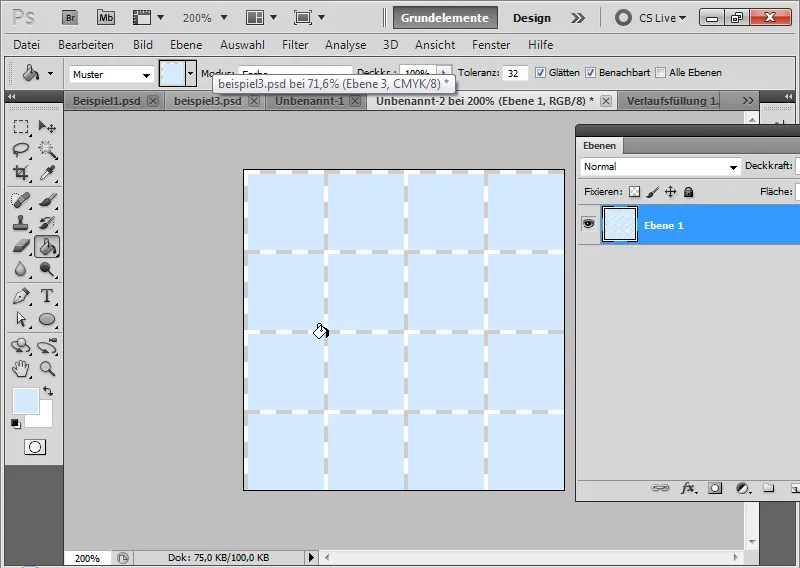Image resolution: width=800 pixels, height=568 pixels.
Task: Hide Ebene 1 layer visibility
Action: (x=589, y=224)
